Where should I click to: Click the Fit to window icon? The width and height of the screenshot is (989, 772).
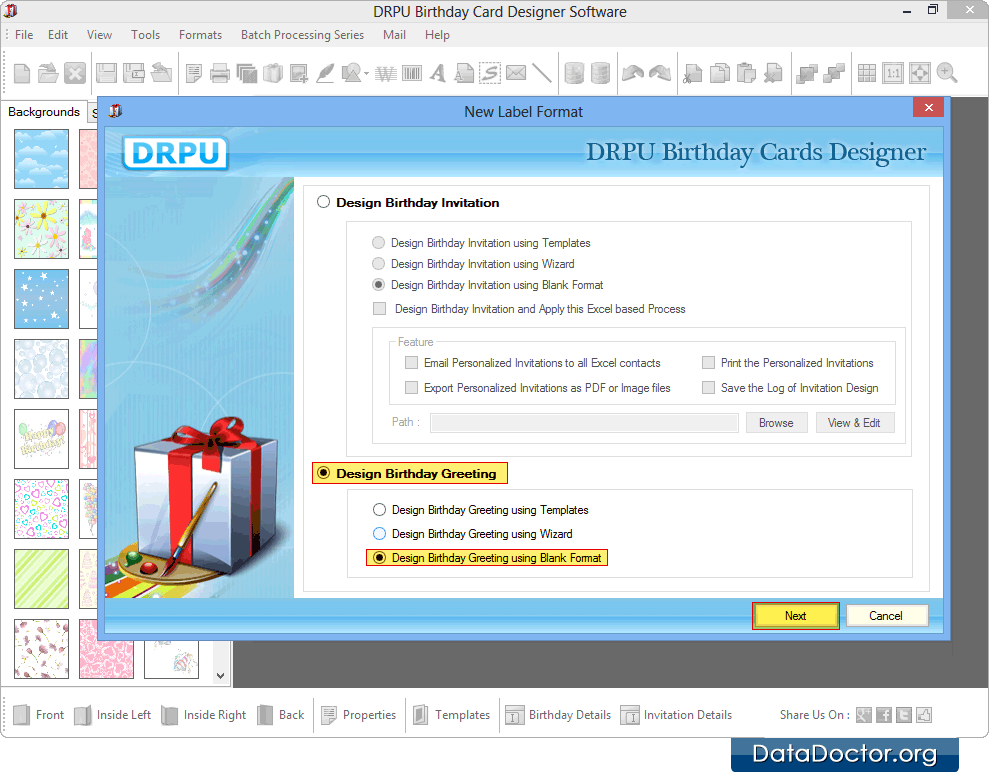[x=920, y=73]
